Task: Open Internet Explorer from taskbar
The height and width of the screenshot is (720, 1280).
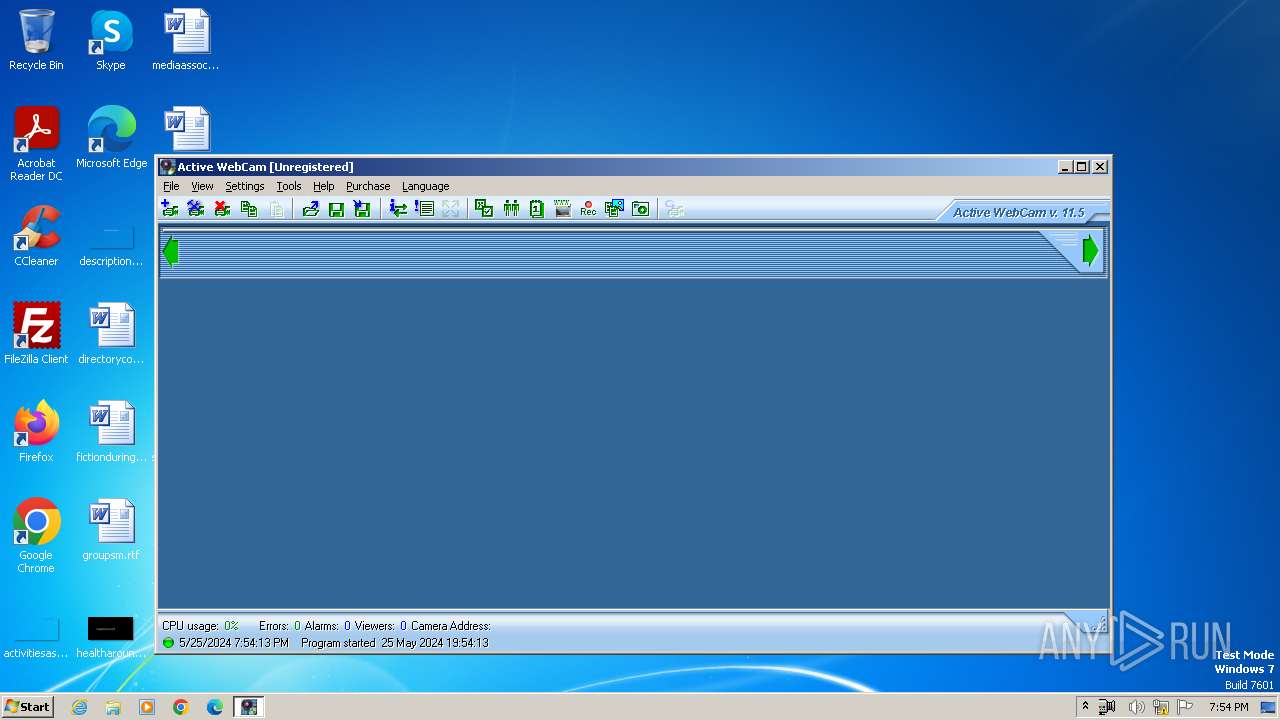Action: click(x=79, y=707)
